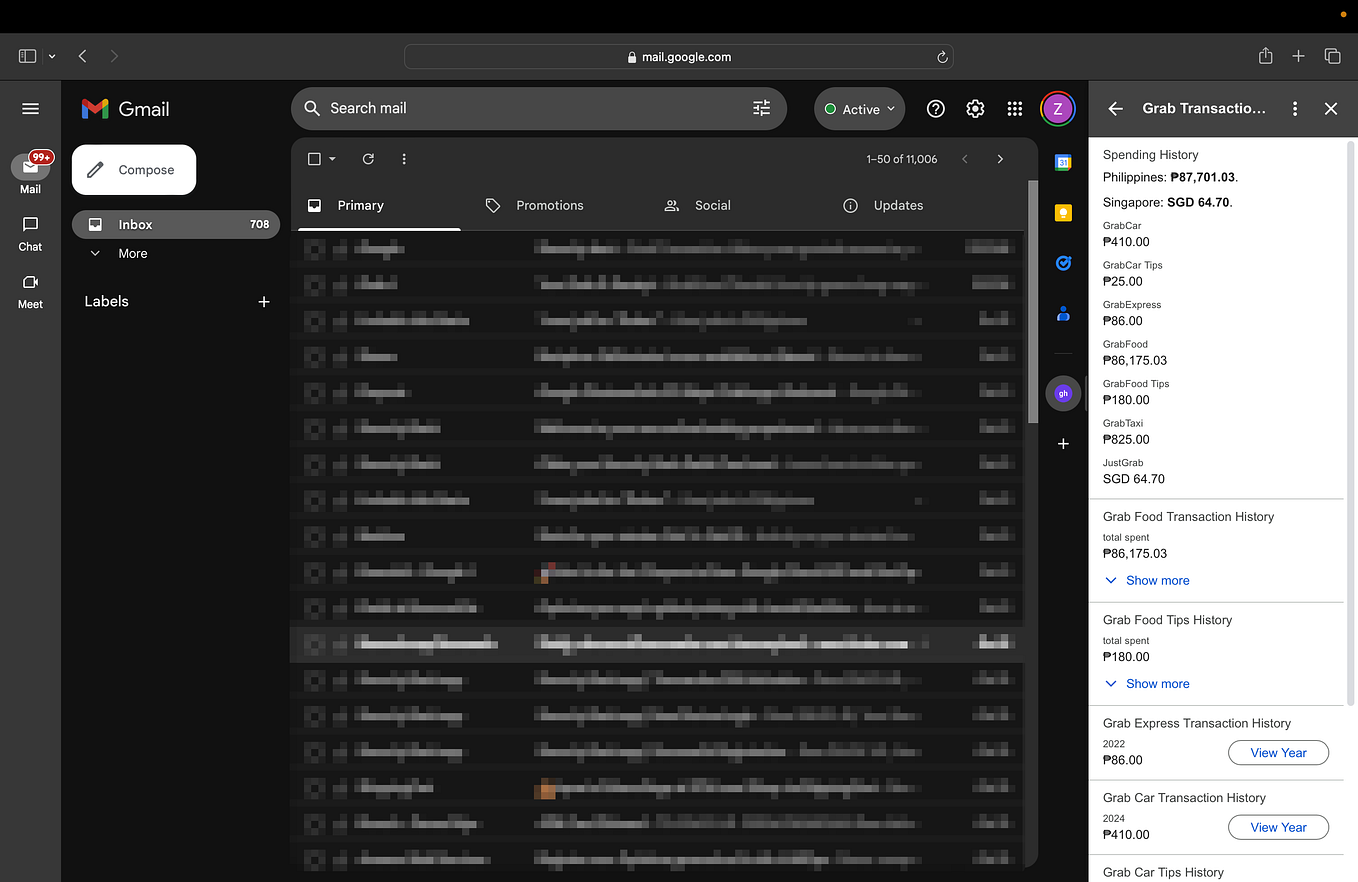This screenshot has width=1358, height=882.
Task: Click View Year for Grab Express Transaction
Action: pos(1278,753)
